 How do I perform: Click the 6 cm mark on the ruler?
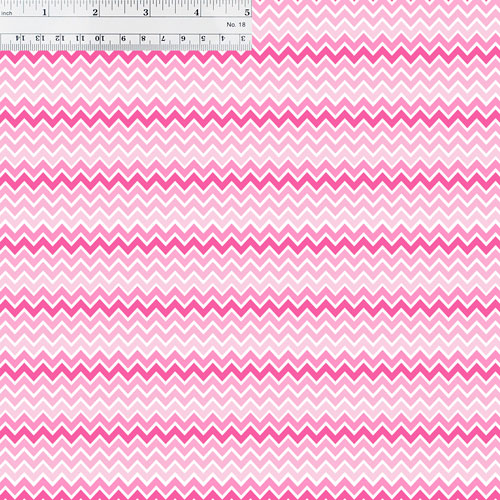click(x=183, y=39)
